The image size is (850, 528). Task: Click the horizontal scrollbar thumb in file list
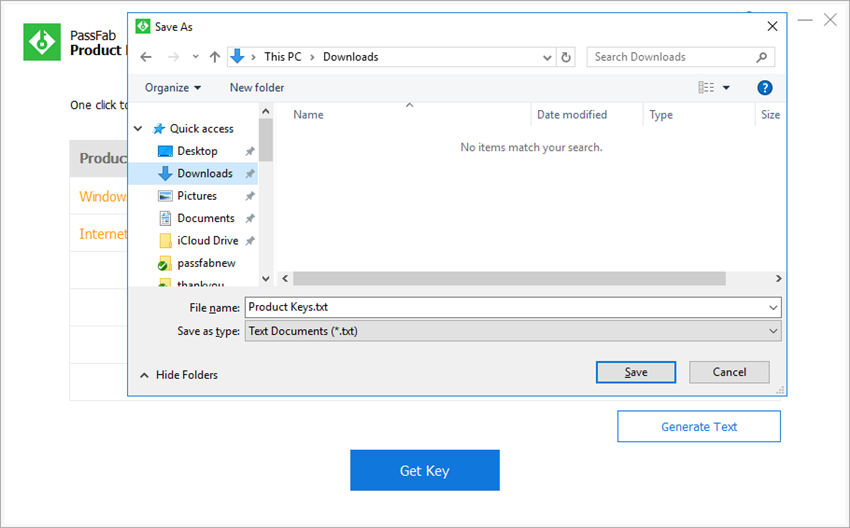tap(509, 279)
